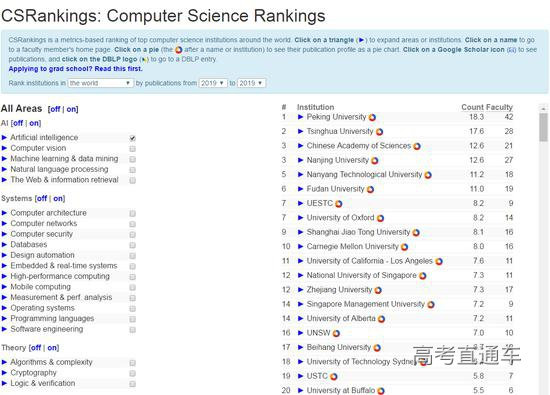
Task: Expand the Artificial intelligence area triangle
Action: (4, 138)
